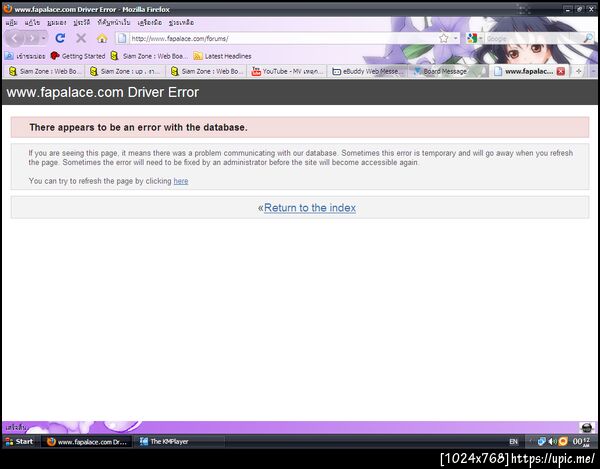
Task: Close the www.fapalace tab
Action: [x=561, y=71]
